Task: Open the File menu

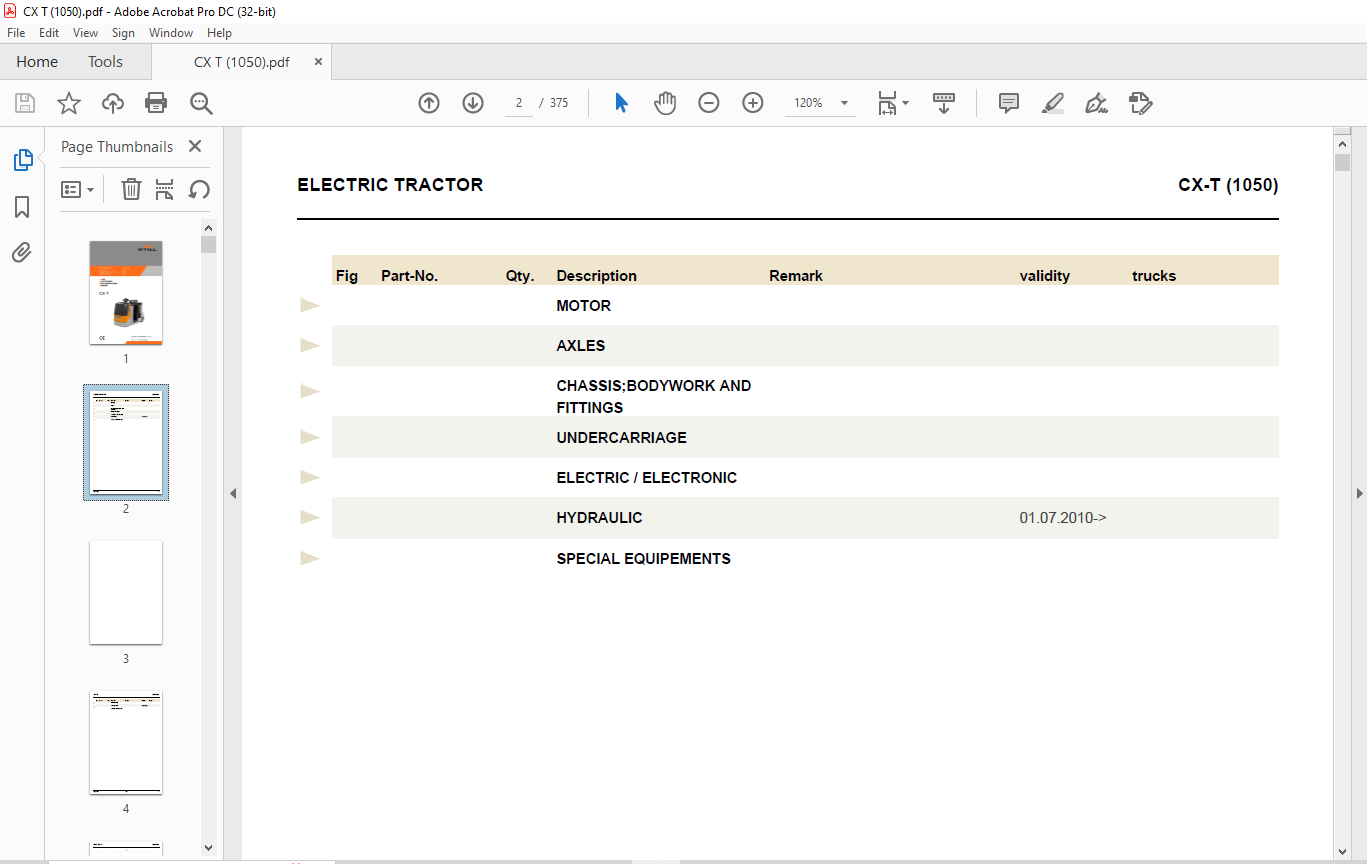Action: pyautogui.click(x=16, y=33)
